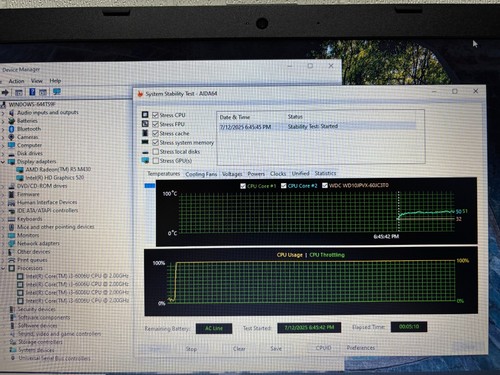This screenshot has width=500, height=375.
Task: Collapse the Display adapters node
Action: pos(3,162)
